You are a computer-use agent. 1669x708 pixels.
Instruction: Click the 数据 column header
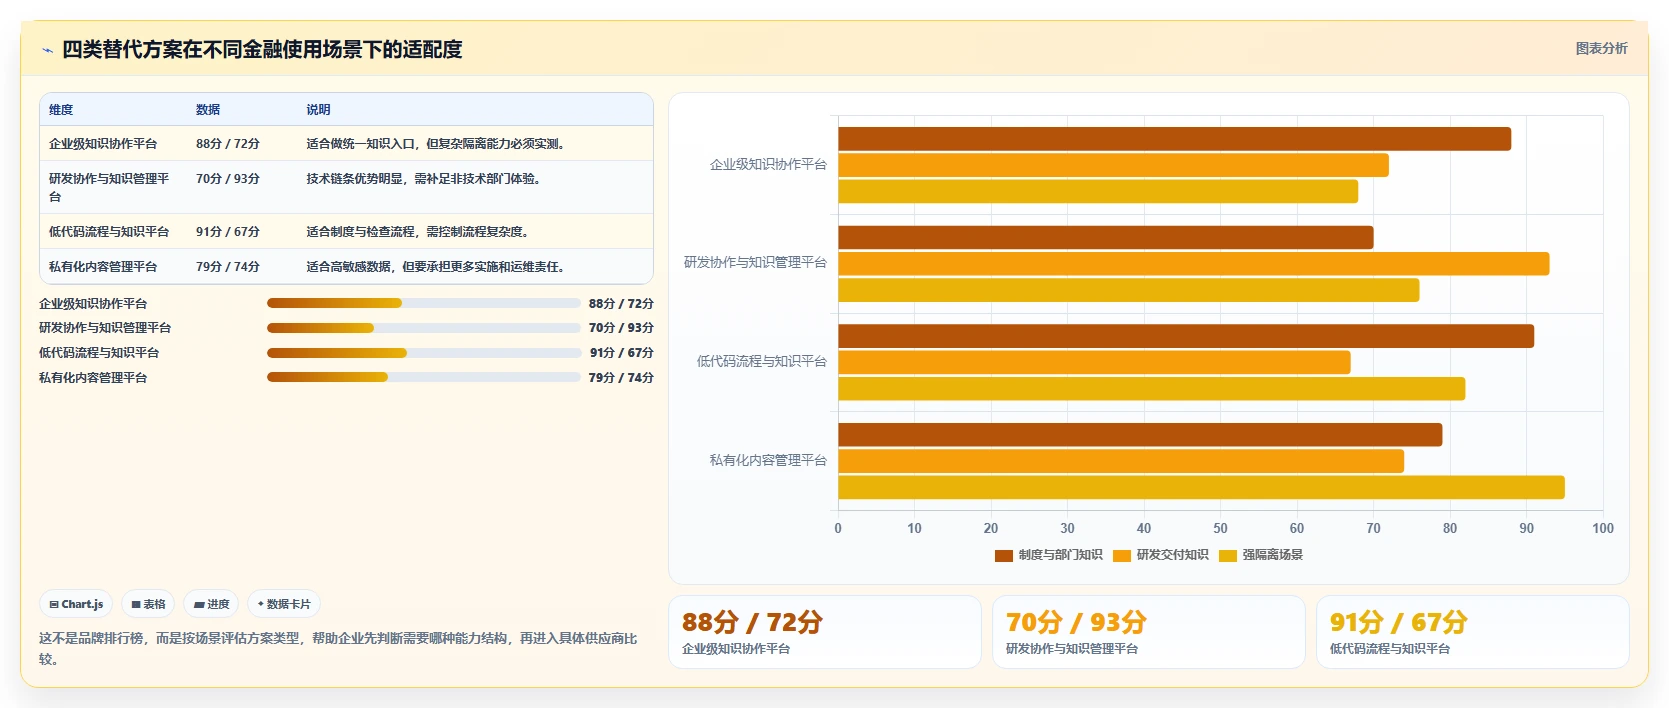208,110
